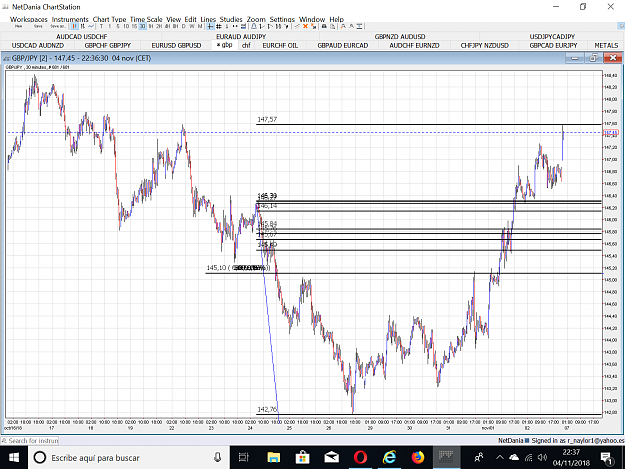The image size is (625, 469).
Task: Click the red X delete lines icon
Action: click(x=305, y=26)
